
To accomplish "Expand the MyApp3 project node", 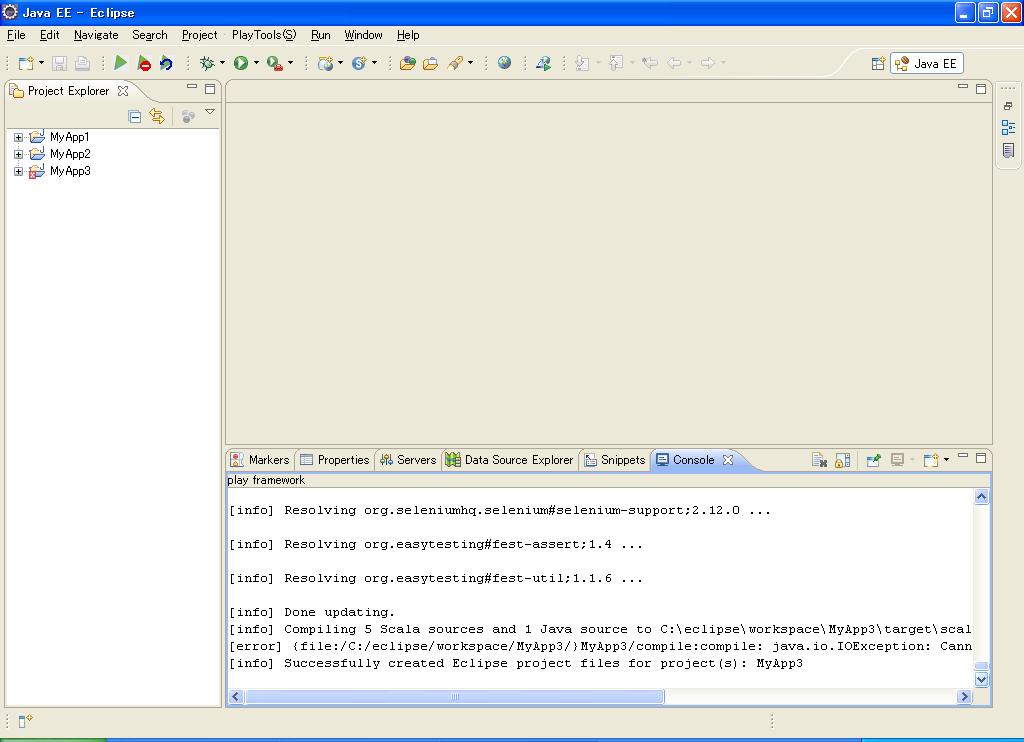I will pyautogui.click(x=18, y=171).
